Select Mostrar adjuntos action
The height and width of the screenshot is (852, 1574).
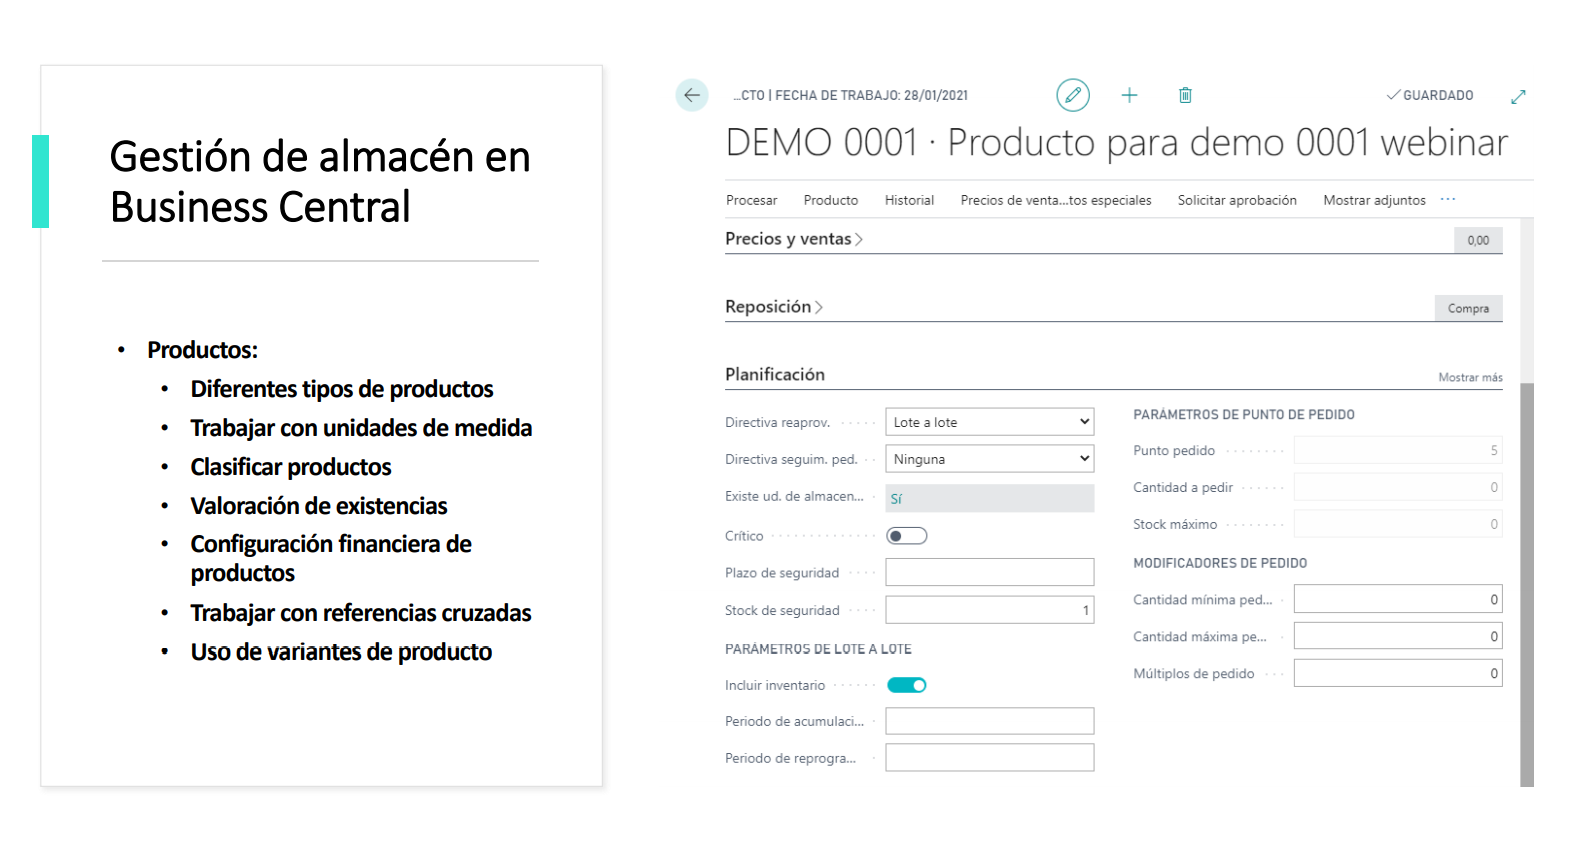(1374, 200)
